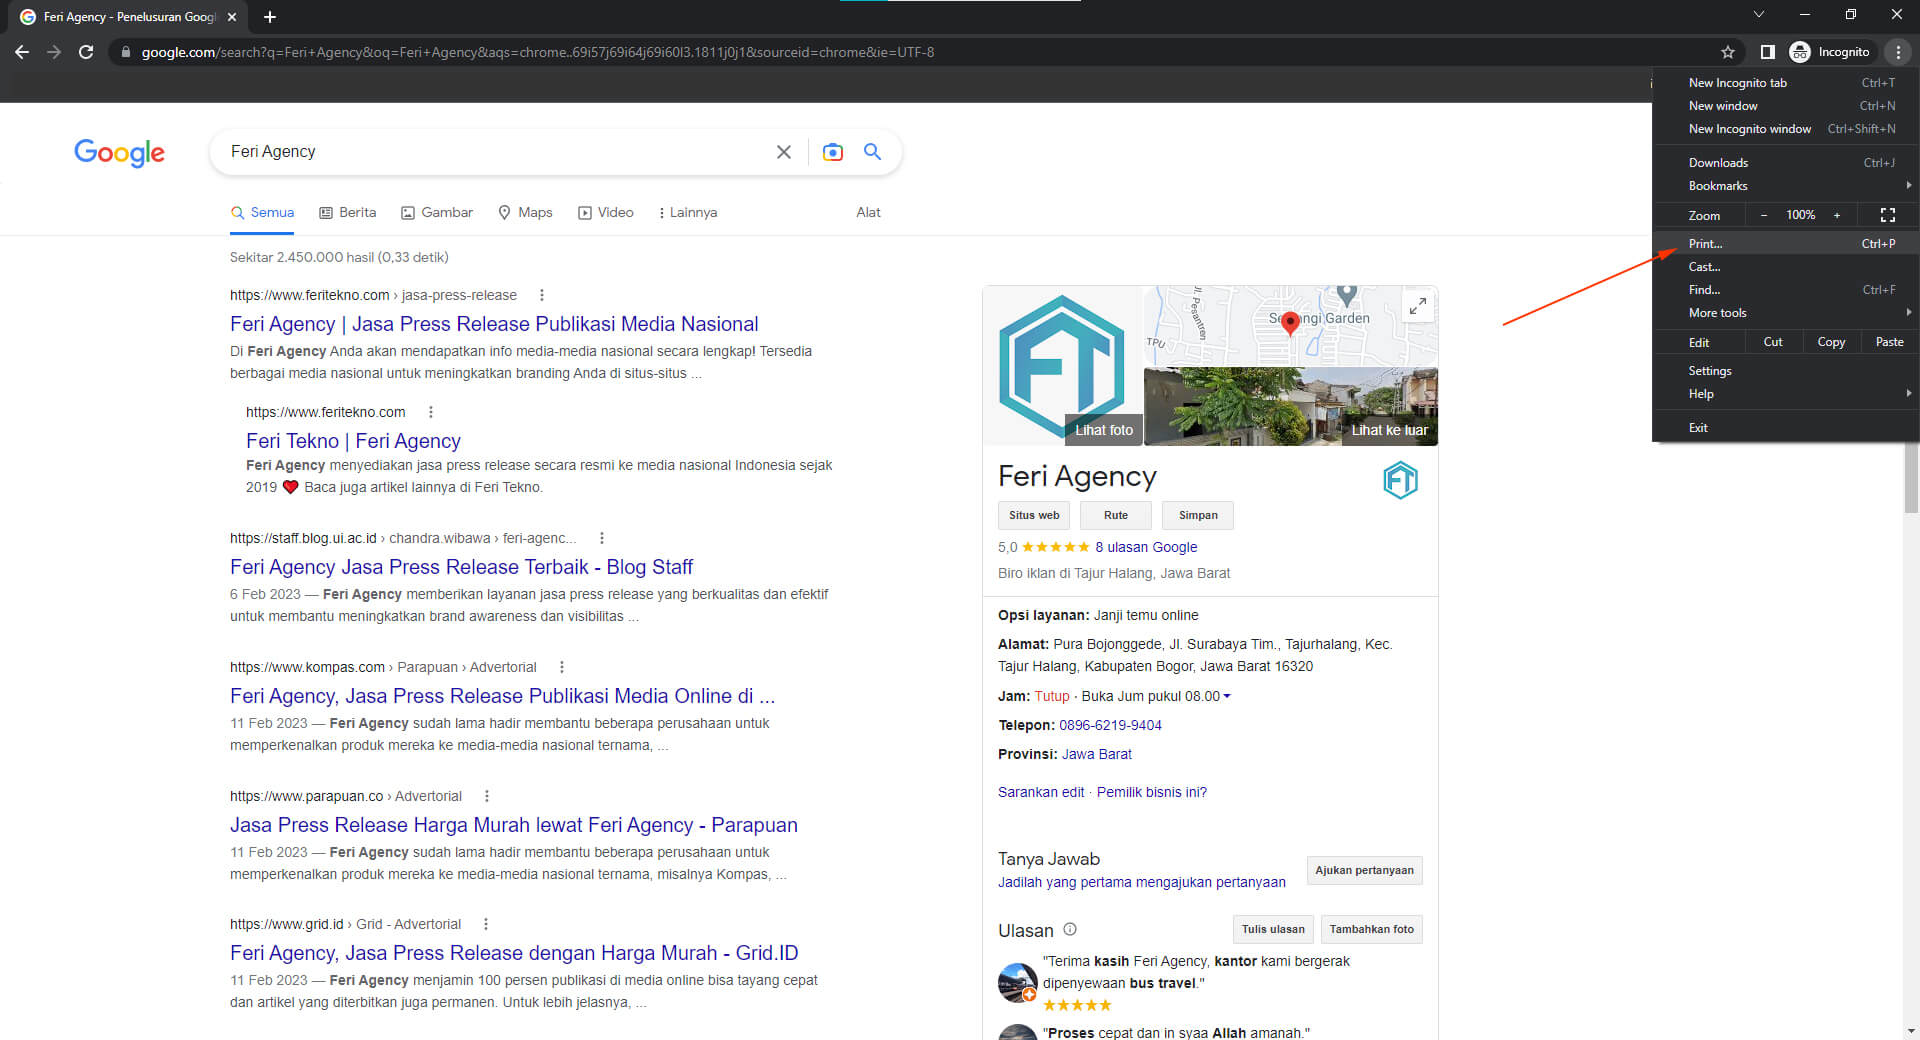Reload the page with the refresh icon

pyautogui.click(x=86, y=52)
